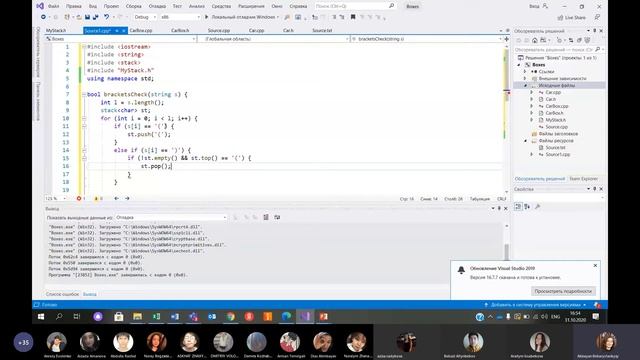Screen dimensions: 640x360
Task: Open the output source dropdown showing Отладка
Action: [x=171, y=217]
